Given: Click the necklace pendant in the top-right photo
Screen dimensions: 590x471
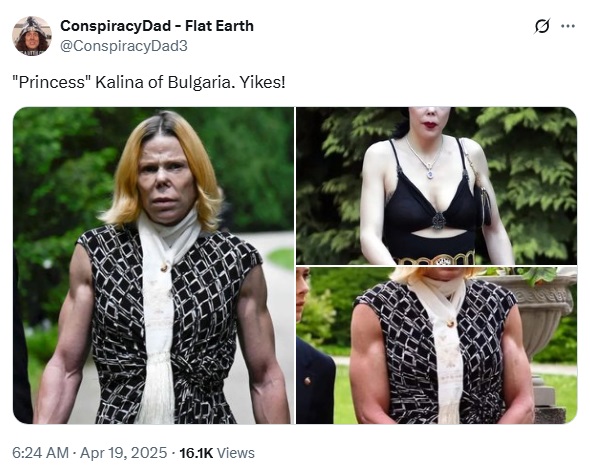Looking at the screenshot, I should [430, 174].
